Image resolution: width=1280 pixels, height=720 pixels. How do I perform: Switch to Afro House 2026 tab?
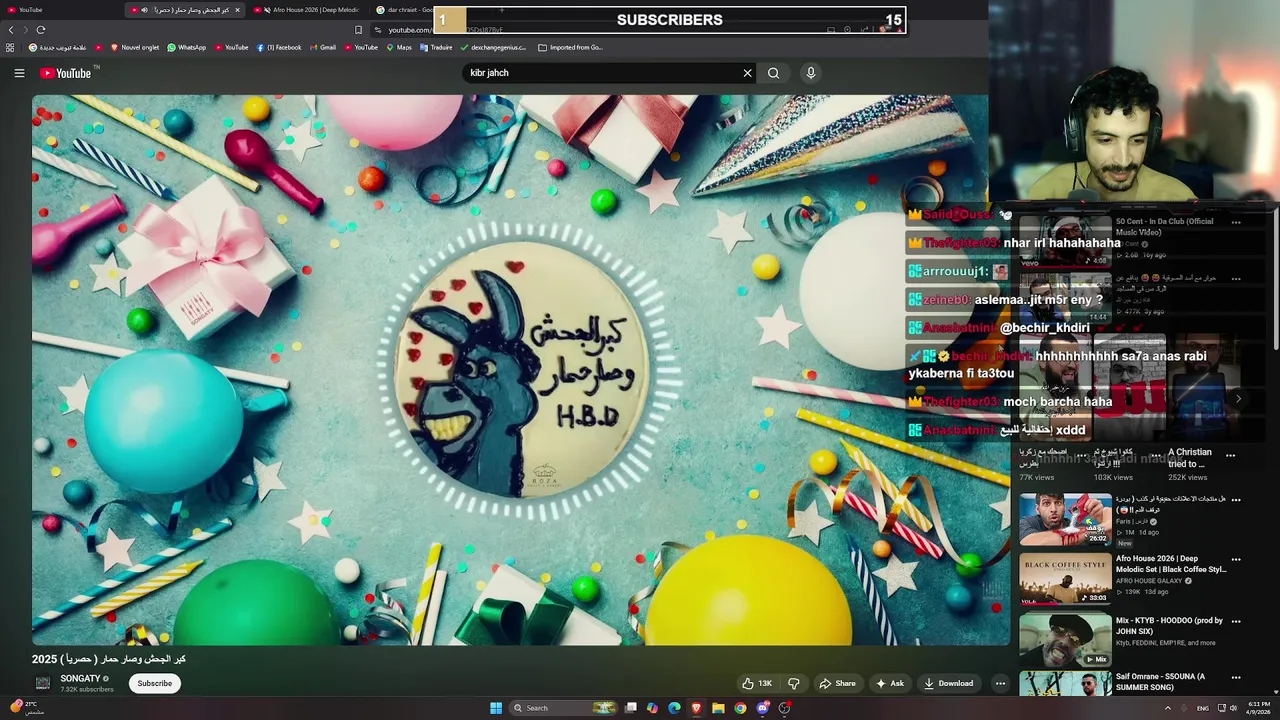pos(308,10)
